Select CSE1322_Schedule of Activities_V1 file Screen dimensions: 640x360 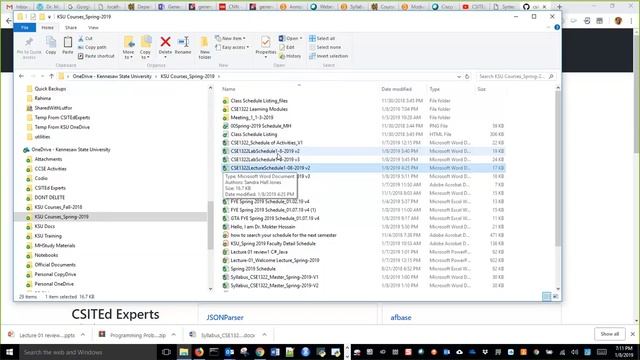pyautogui.click(x=267, y=142)
